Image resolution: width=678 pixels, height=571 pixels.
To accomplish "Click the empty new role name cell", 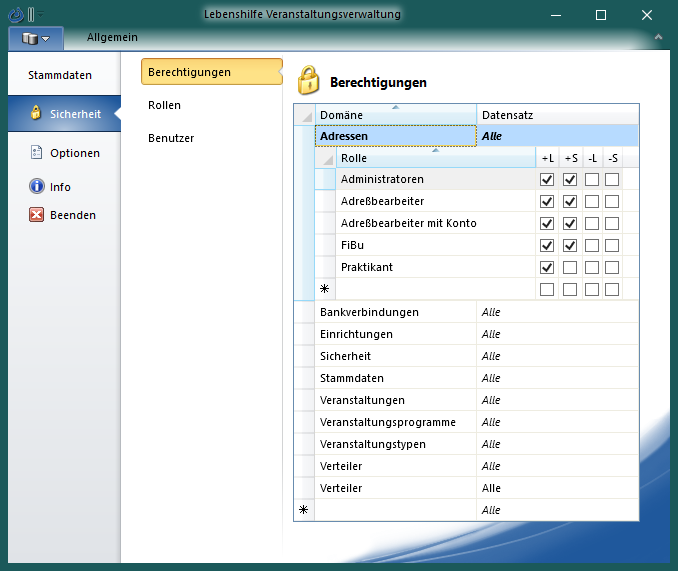I will (x=436, y=289).
